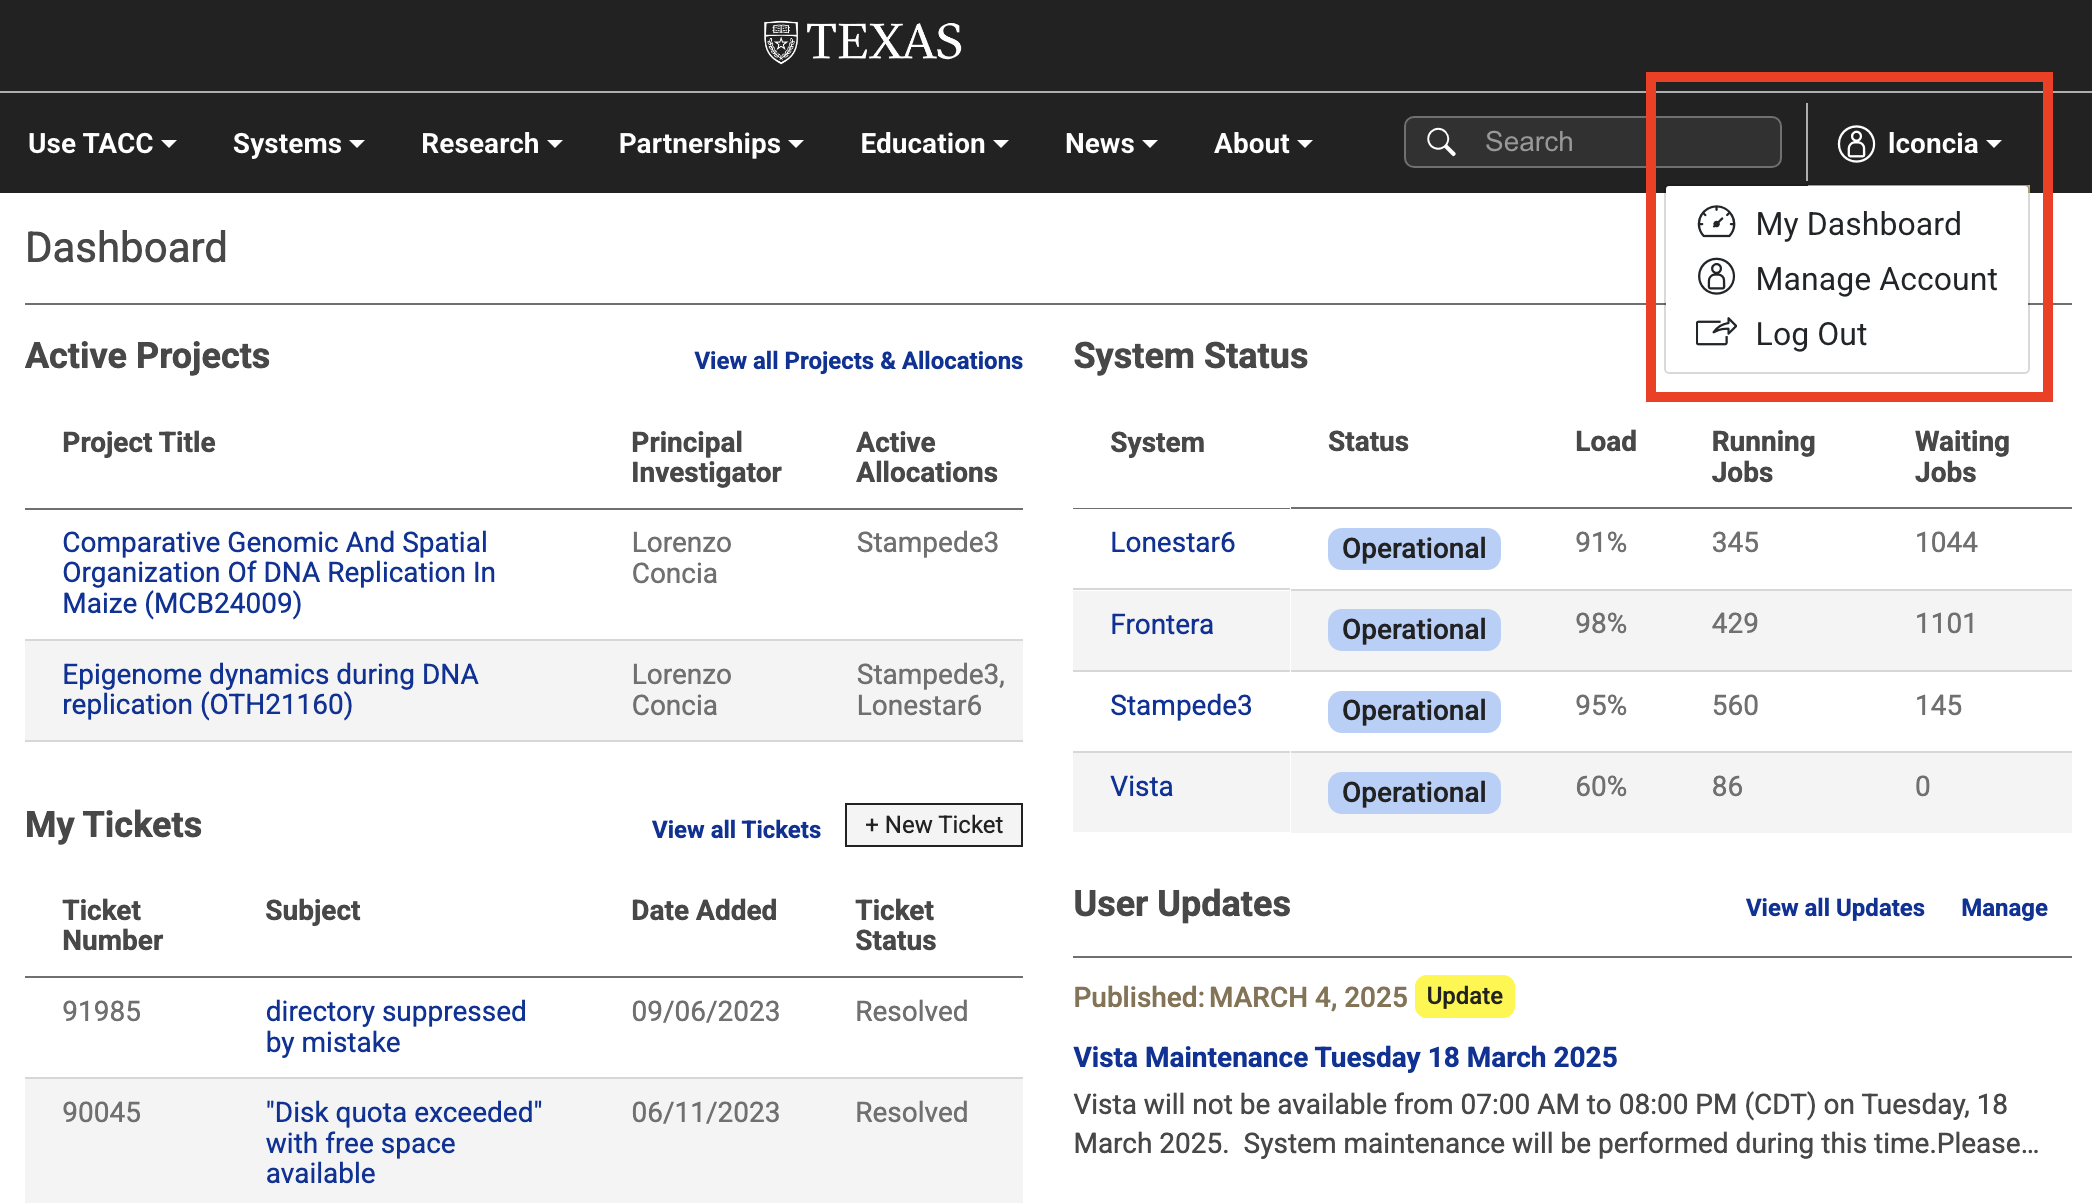Expand the Use TACC menu
The width and height of the screenshot is (2092, 1203).
point(102,143)
